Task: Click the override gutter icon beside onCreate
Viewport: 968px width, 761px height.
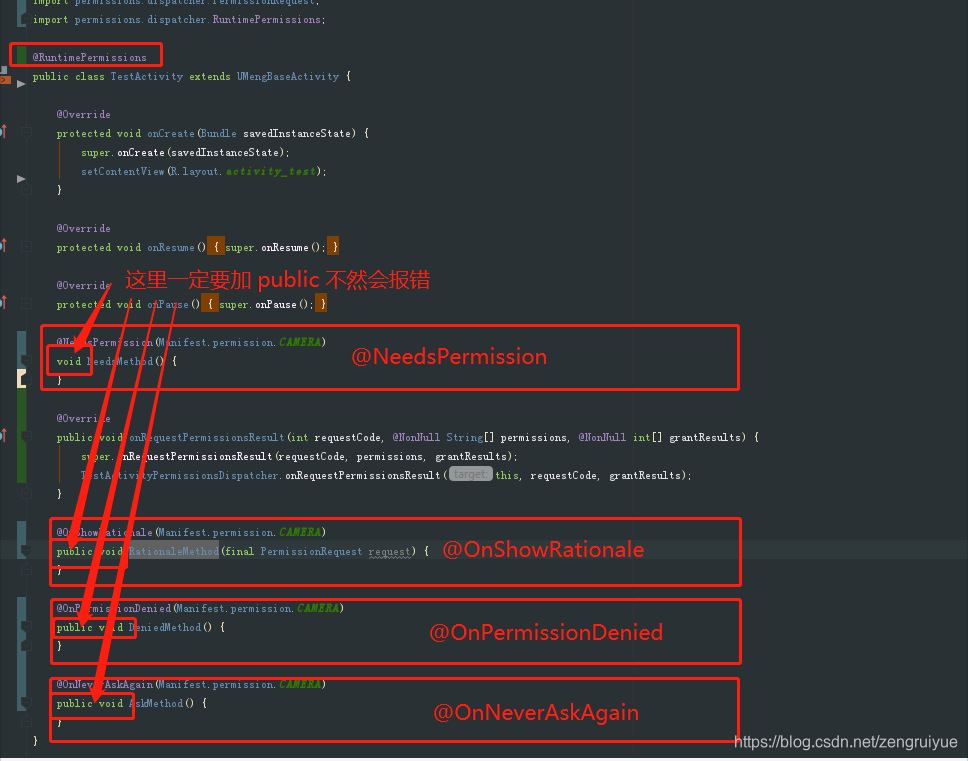Action: 3,131
